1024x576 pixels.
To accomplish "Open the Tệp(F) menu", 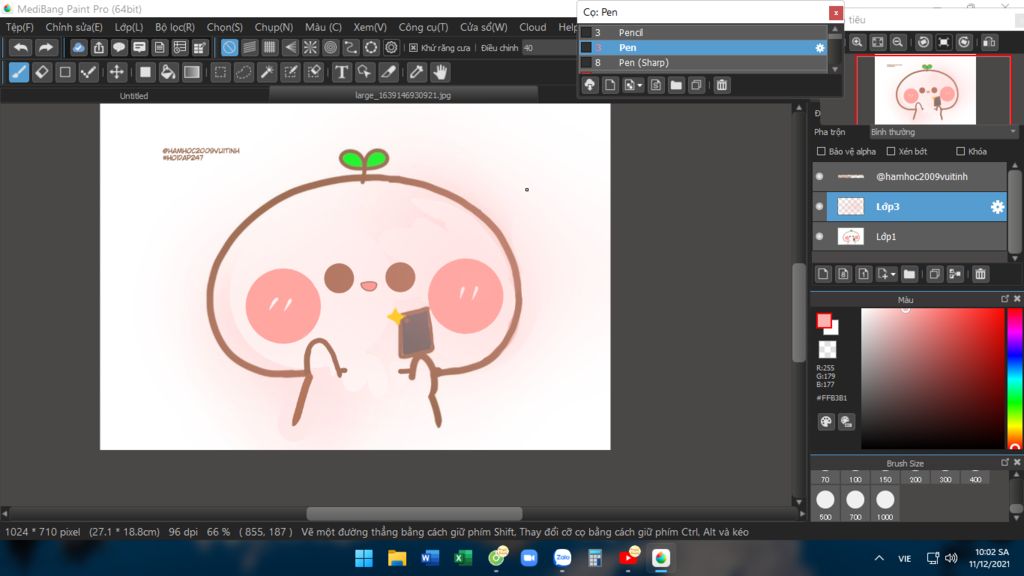I will click(x=20, y=27).
